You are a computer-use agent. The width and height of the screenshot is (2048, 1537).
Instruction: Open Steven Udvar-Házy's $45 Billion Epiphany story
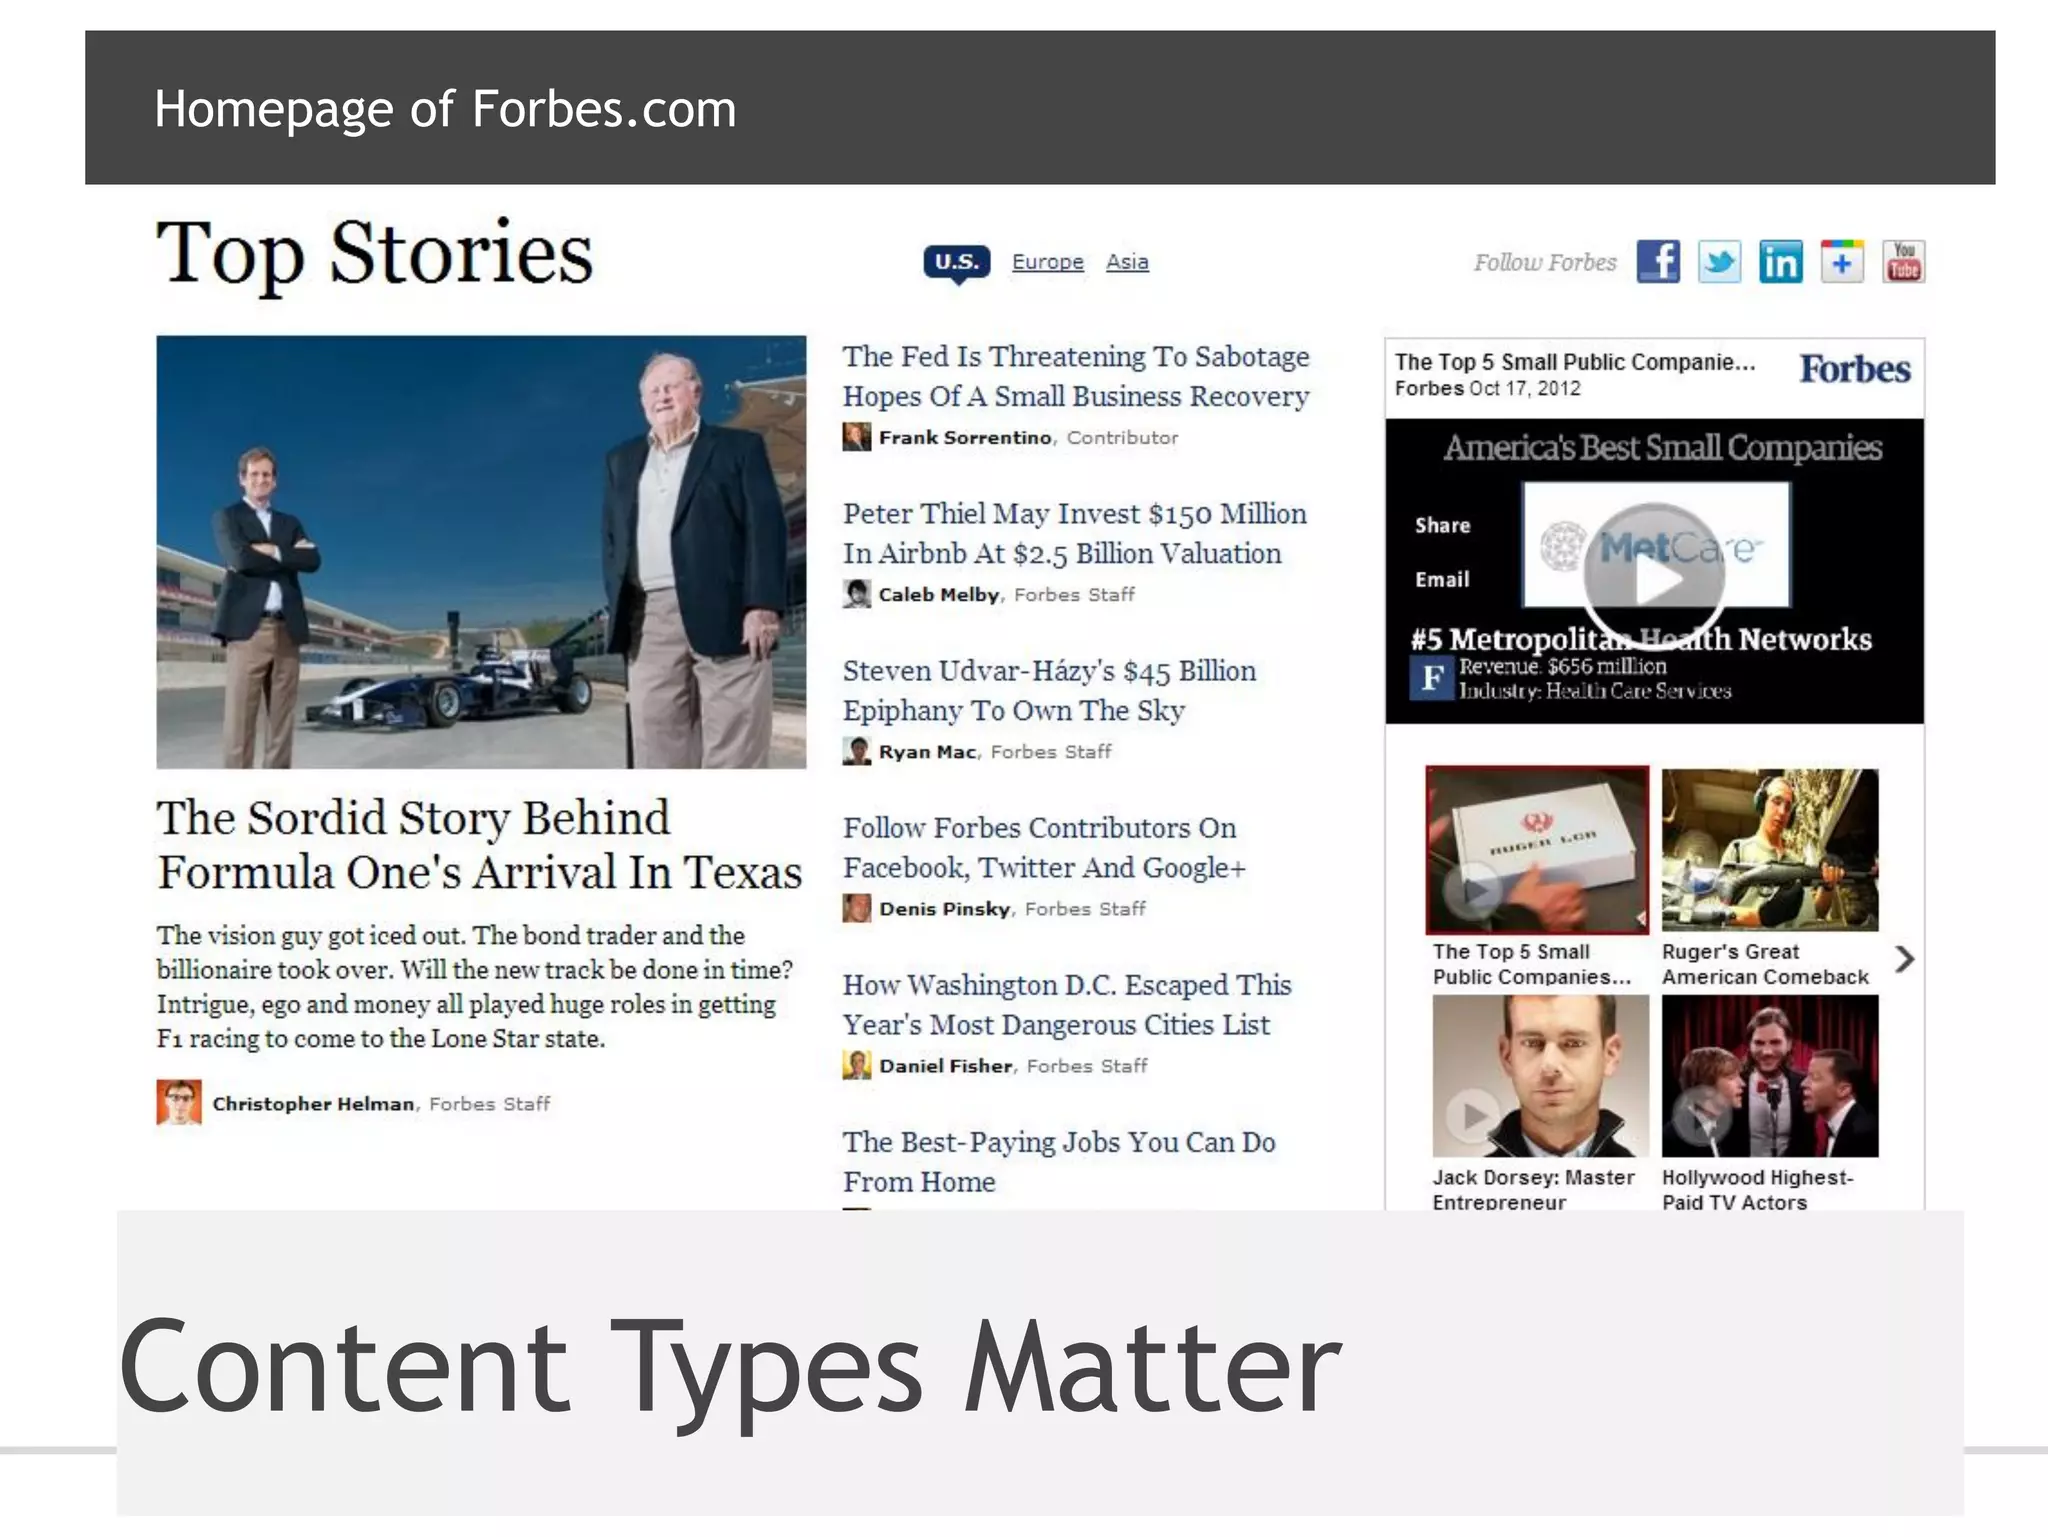pos(1049,690)
